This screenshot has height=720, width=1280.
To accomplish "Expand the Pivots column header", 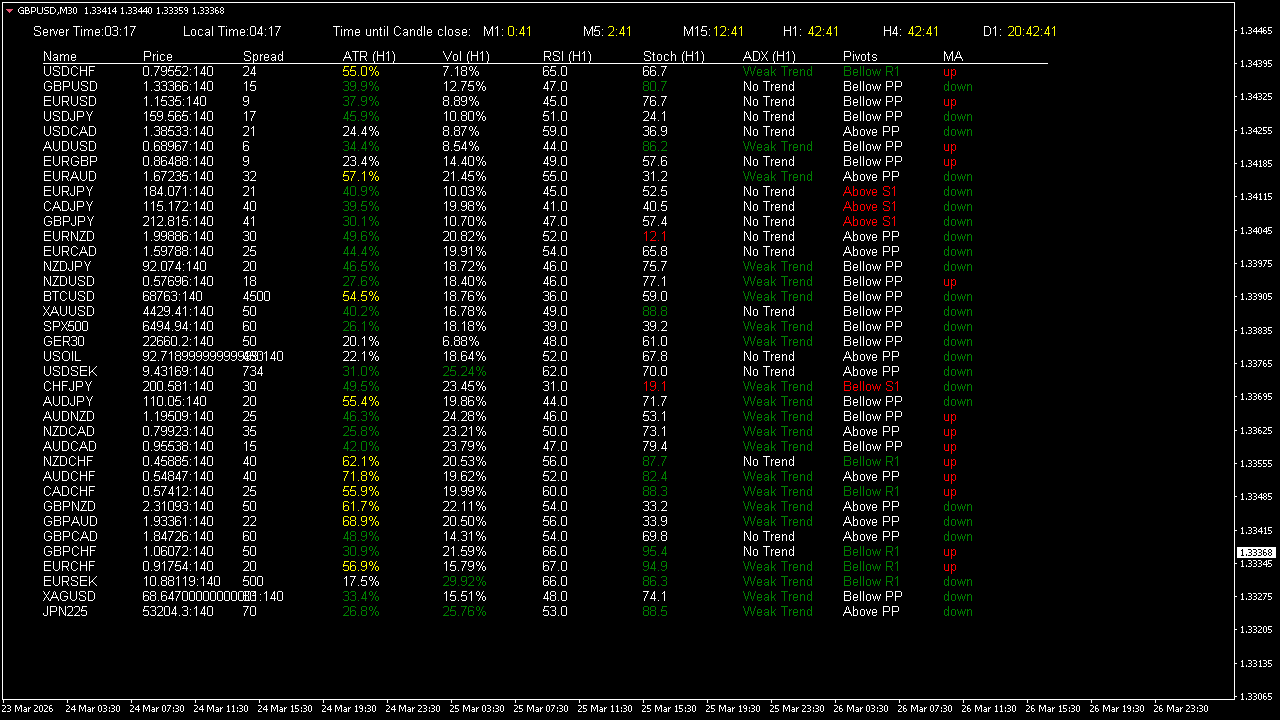I will [858, 56].
